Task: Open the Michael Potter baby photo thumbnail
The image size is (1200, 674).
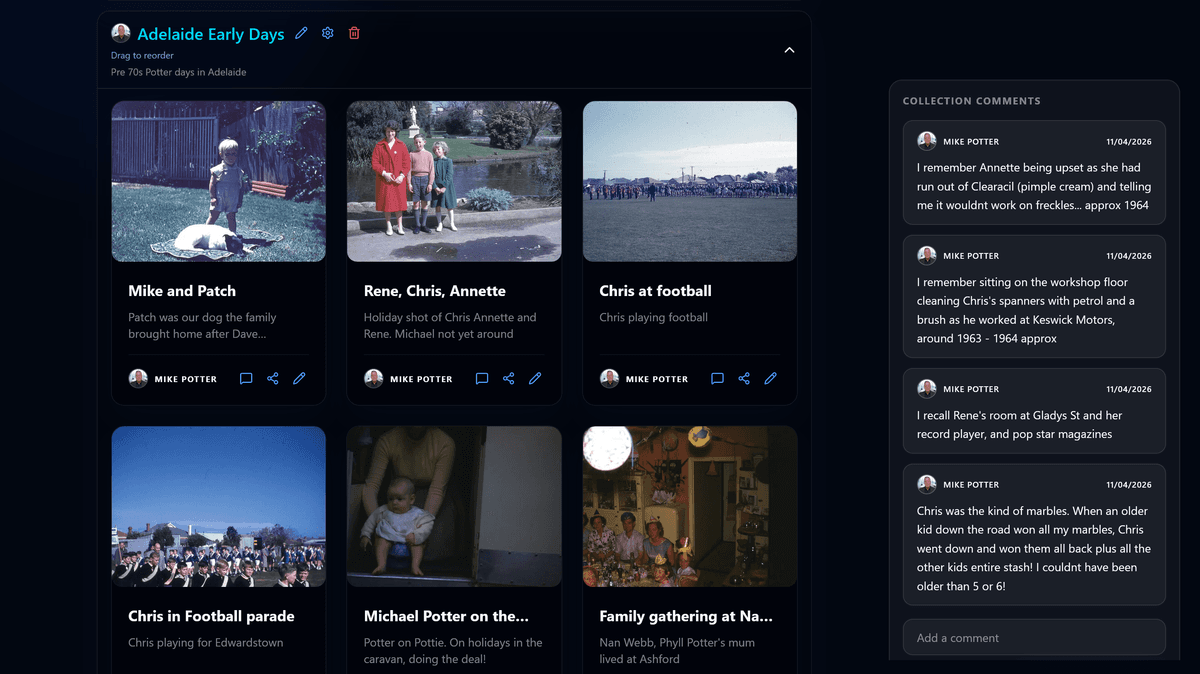Action: tap(454, 506)
